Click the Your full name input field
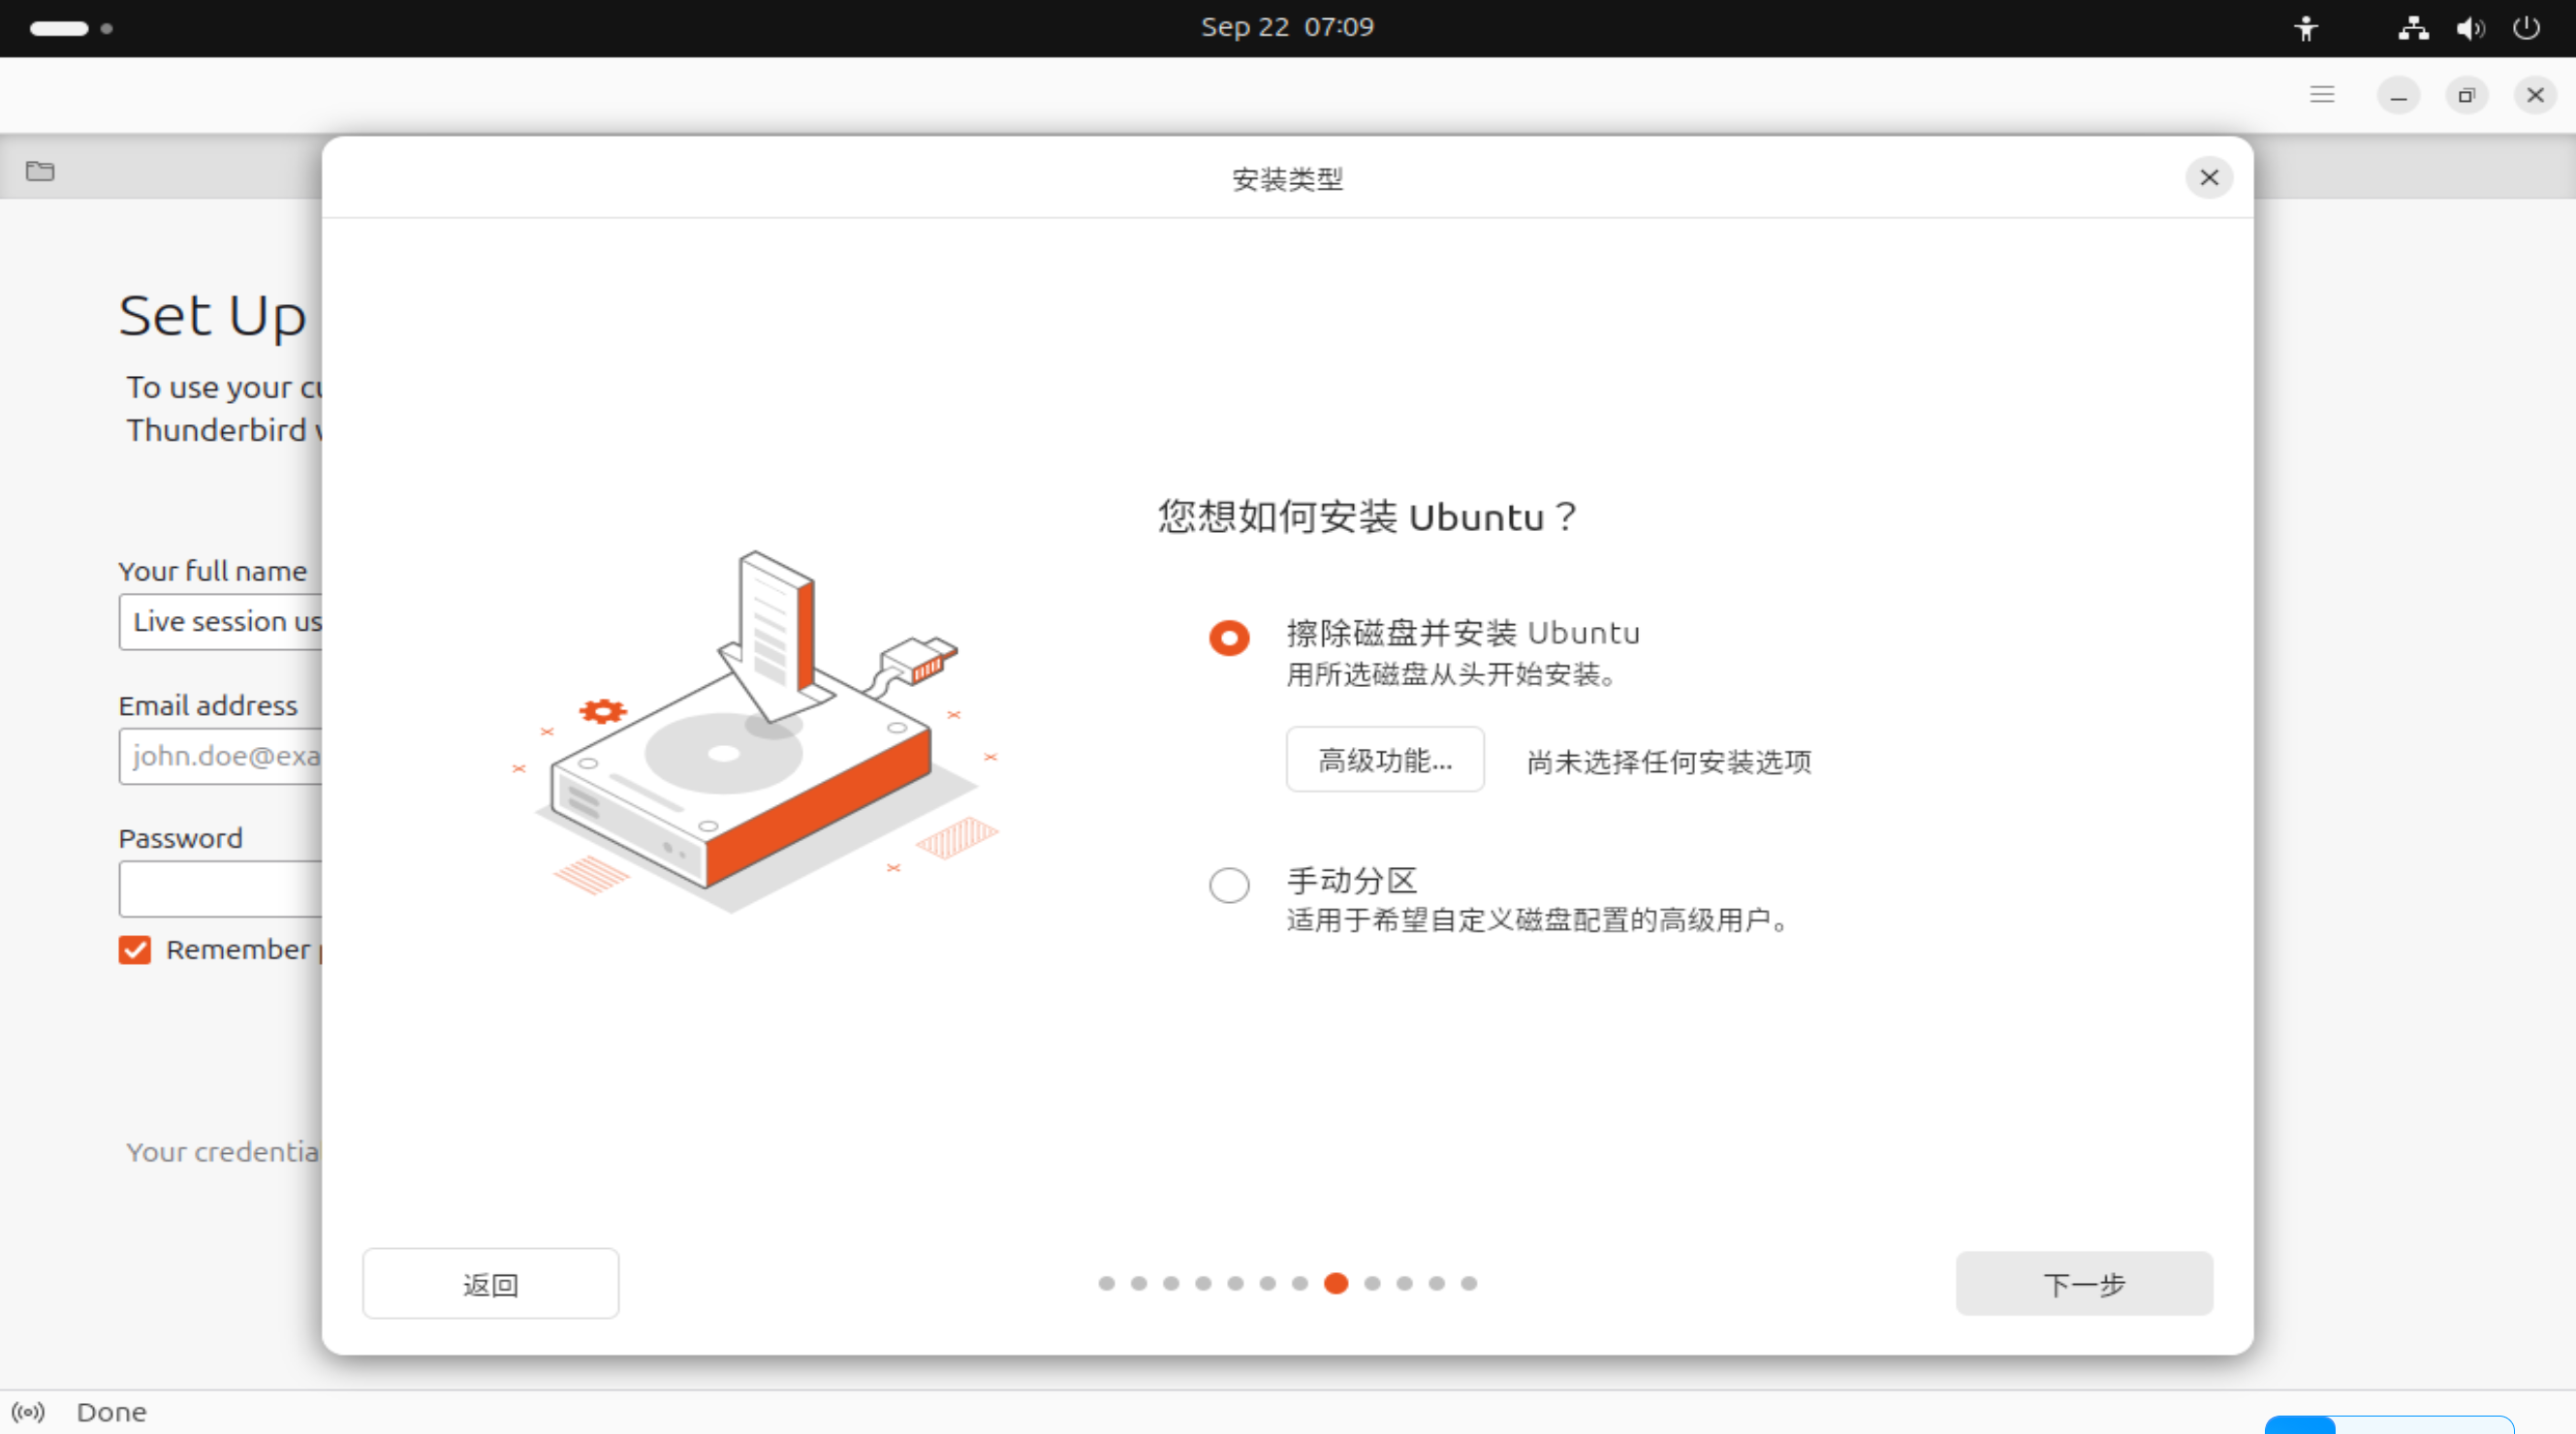Viewport: 2576px width, 1434px height. coord(222,622)
